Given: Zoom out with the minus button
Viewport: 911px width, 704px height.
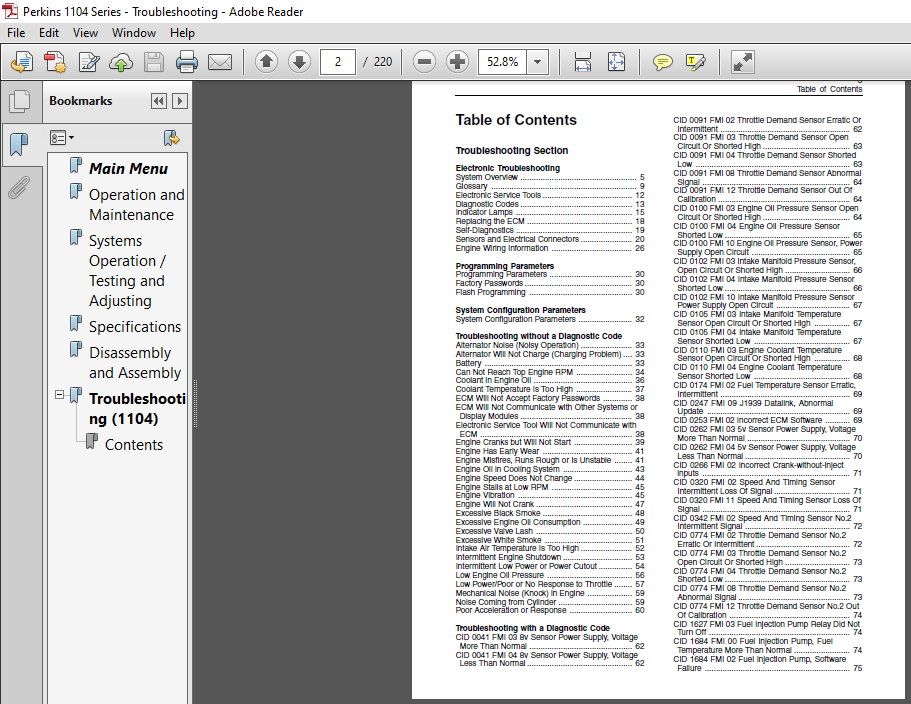Looking at the screenshot, I should (425, 62).
